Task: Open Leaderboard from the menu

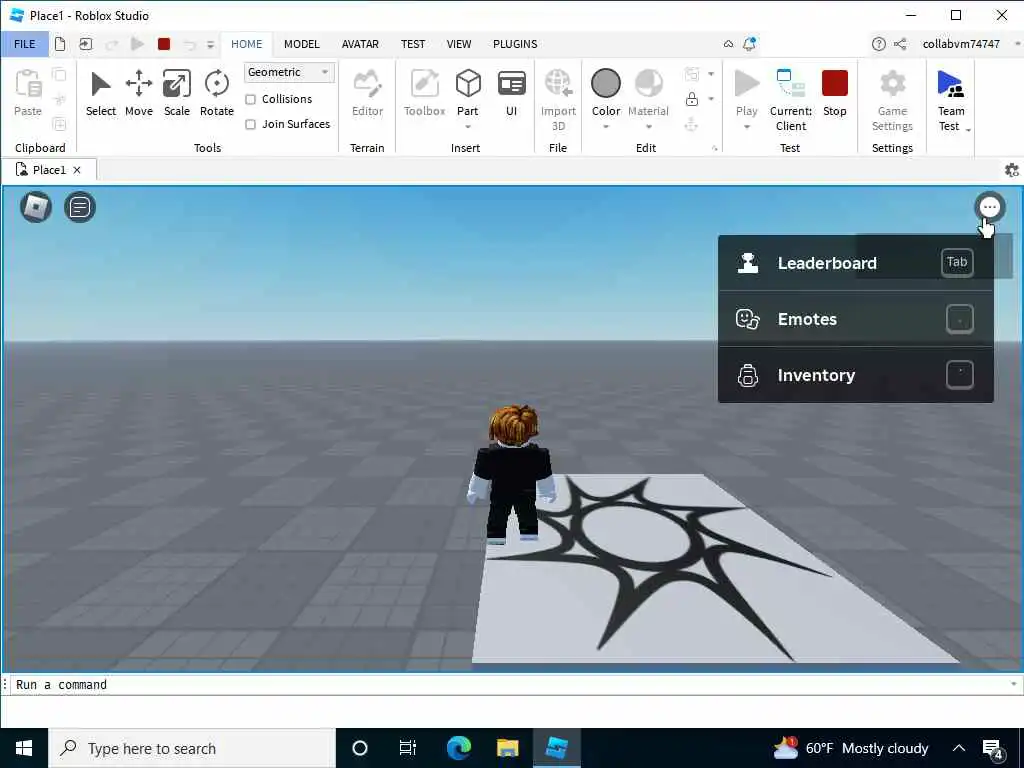Action: pos(856,263)
